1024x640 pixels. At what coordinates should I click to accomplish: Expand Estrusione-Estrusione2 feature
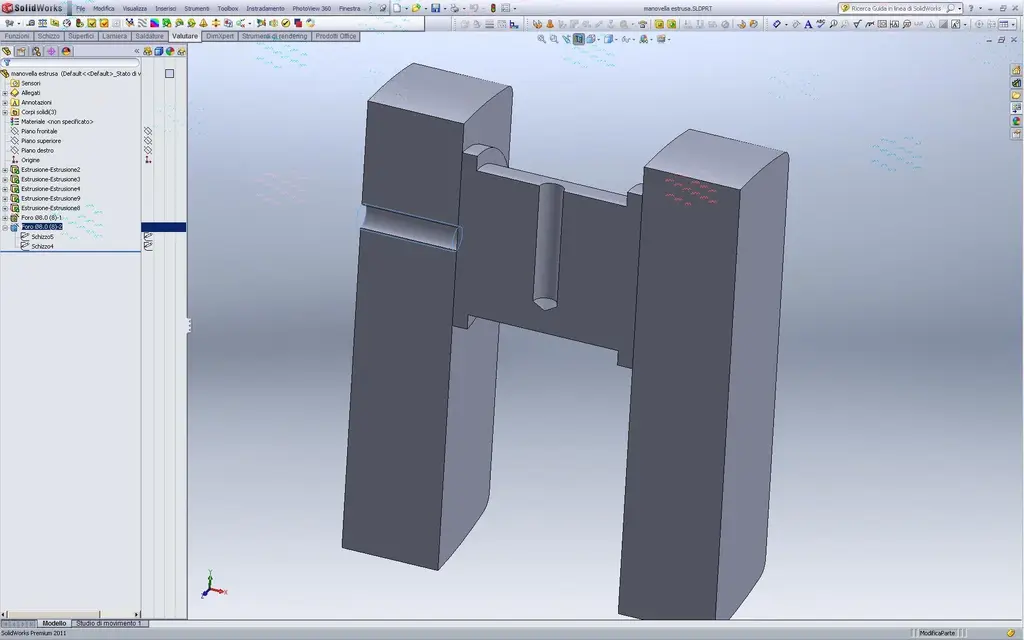[x=5, y=170]
